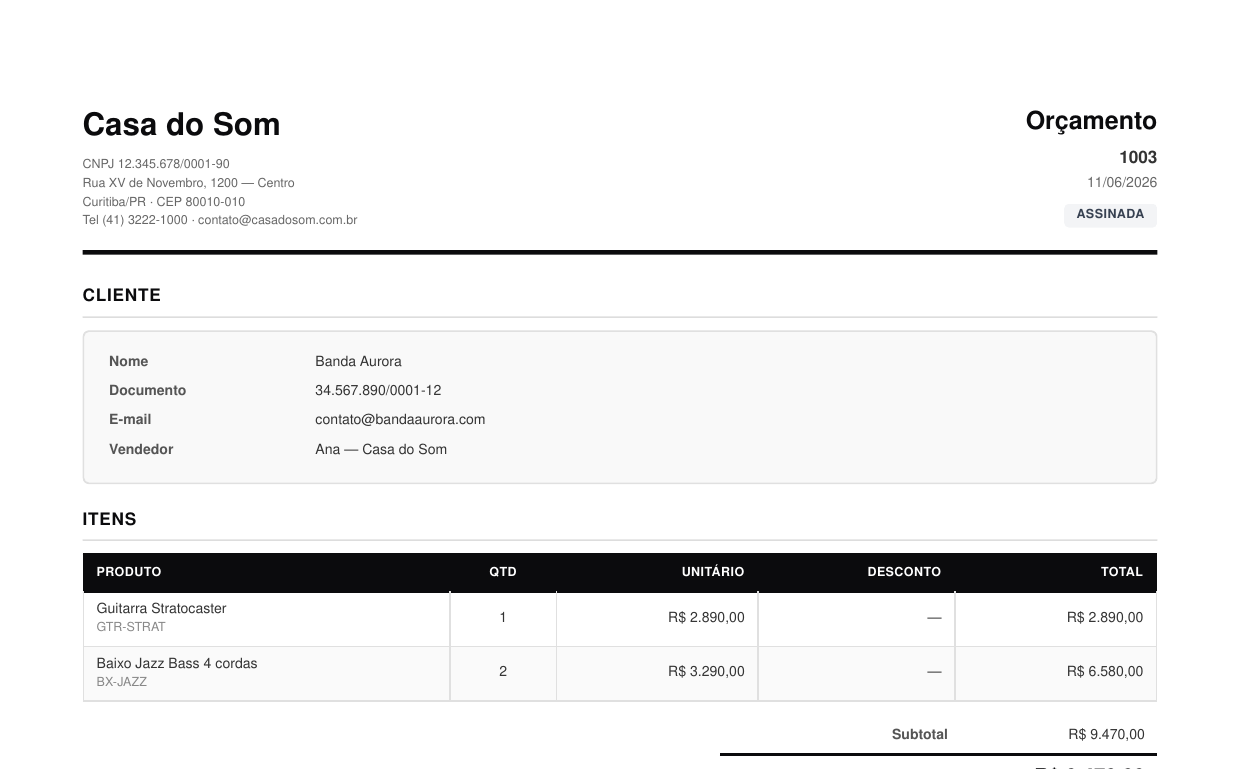Click the PRODUTO column header
Image resolution: width=1241 pixels, height=769 pixels.
point(129,572)
